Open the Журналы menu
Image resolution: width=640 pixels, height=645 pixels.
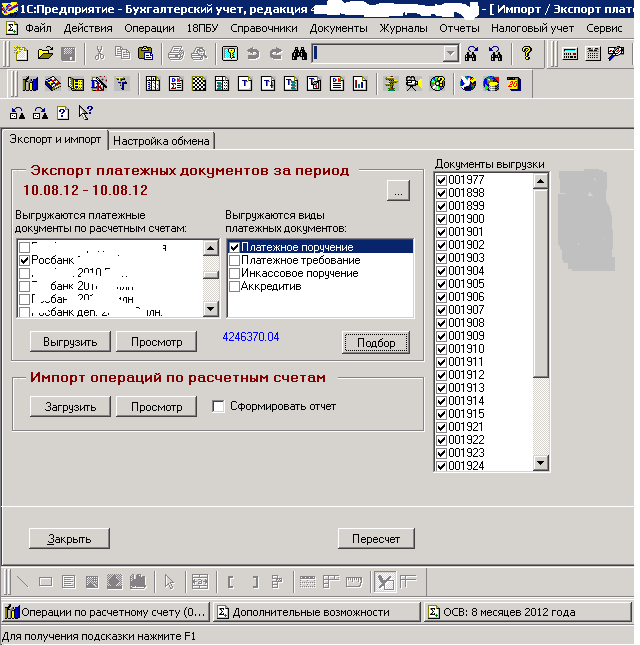coord(403,28)
